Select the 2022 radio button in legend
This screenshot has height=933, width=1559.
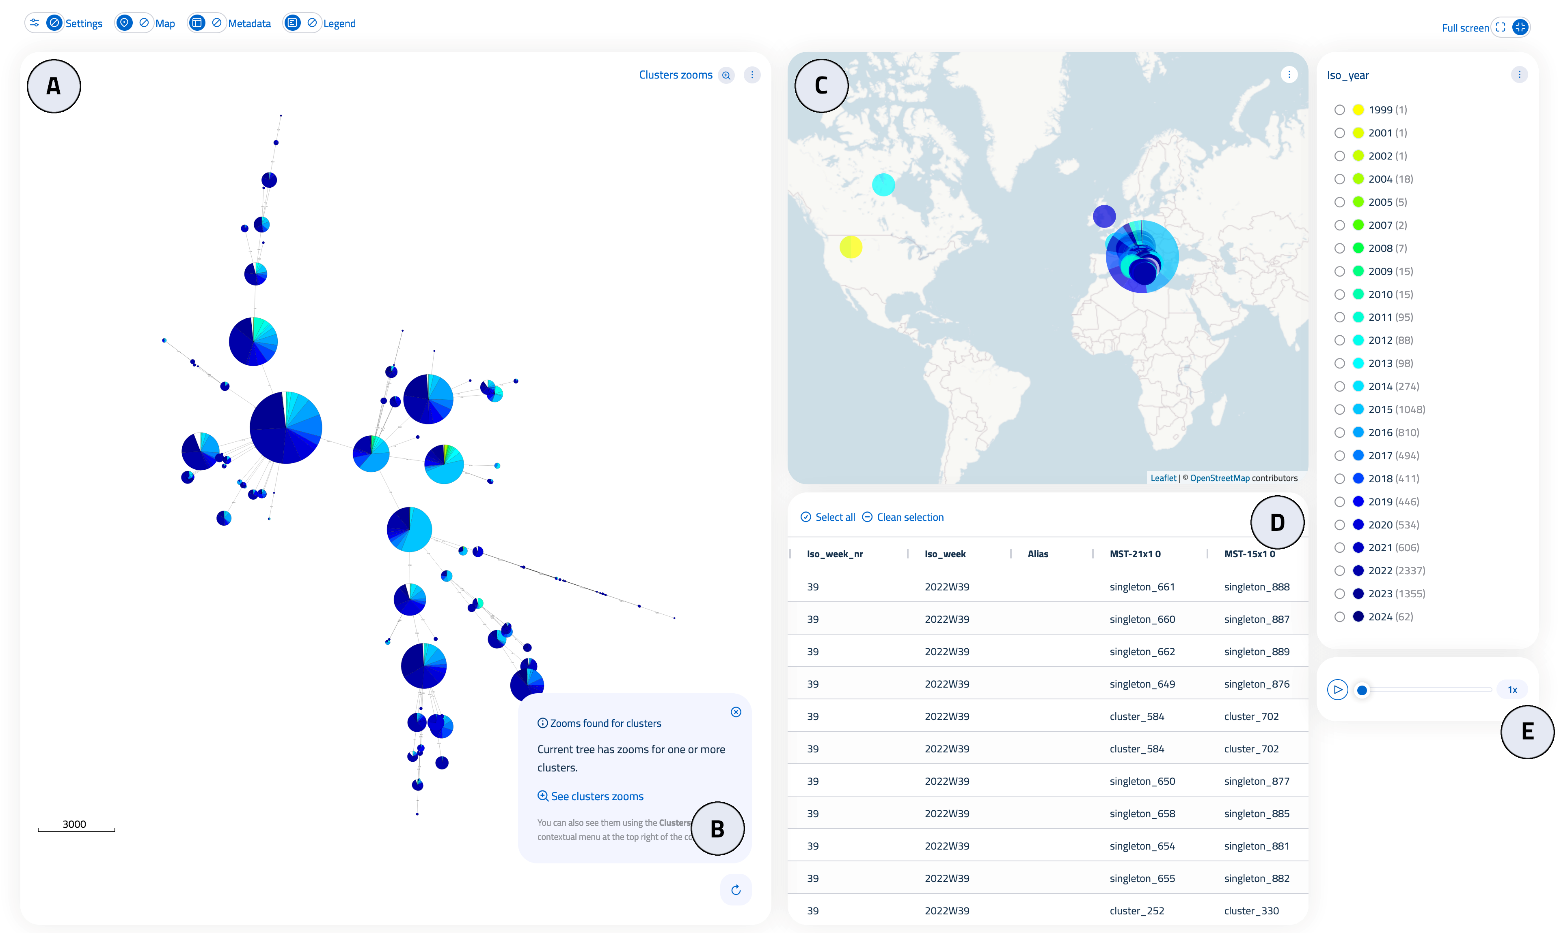(x=1340, y=571)
